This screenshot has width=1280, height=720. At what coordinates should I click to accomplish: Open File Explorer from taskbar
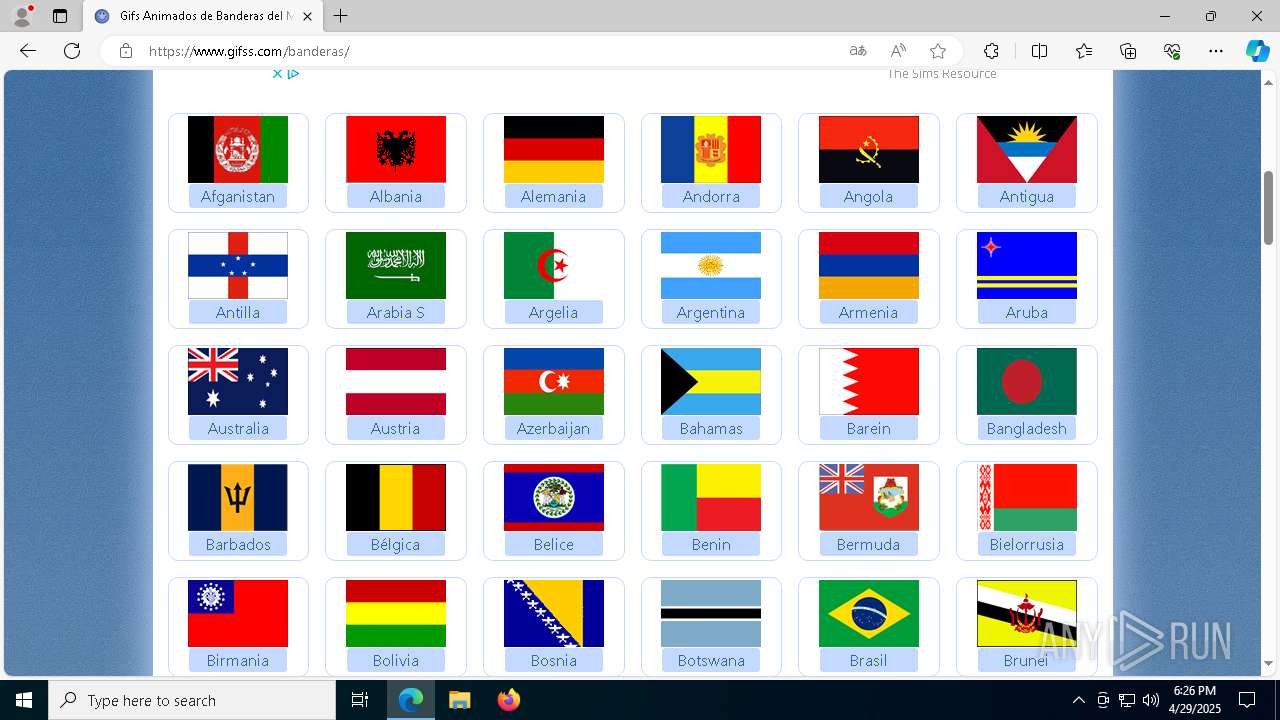click(459, 700)
